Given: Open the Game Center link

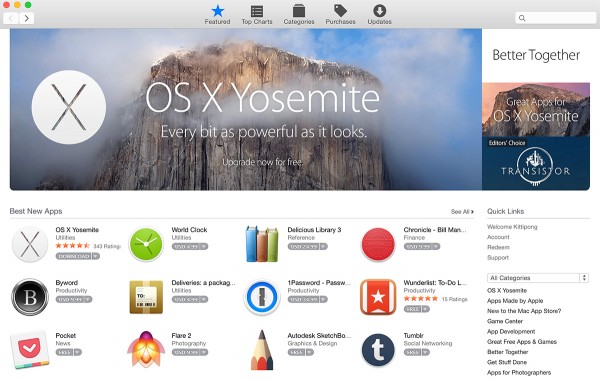Looking at the screenshot, I should (505, 321).
